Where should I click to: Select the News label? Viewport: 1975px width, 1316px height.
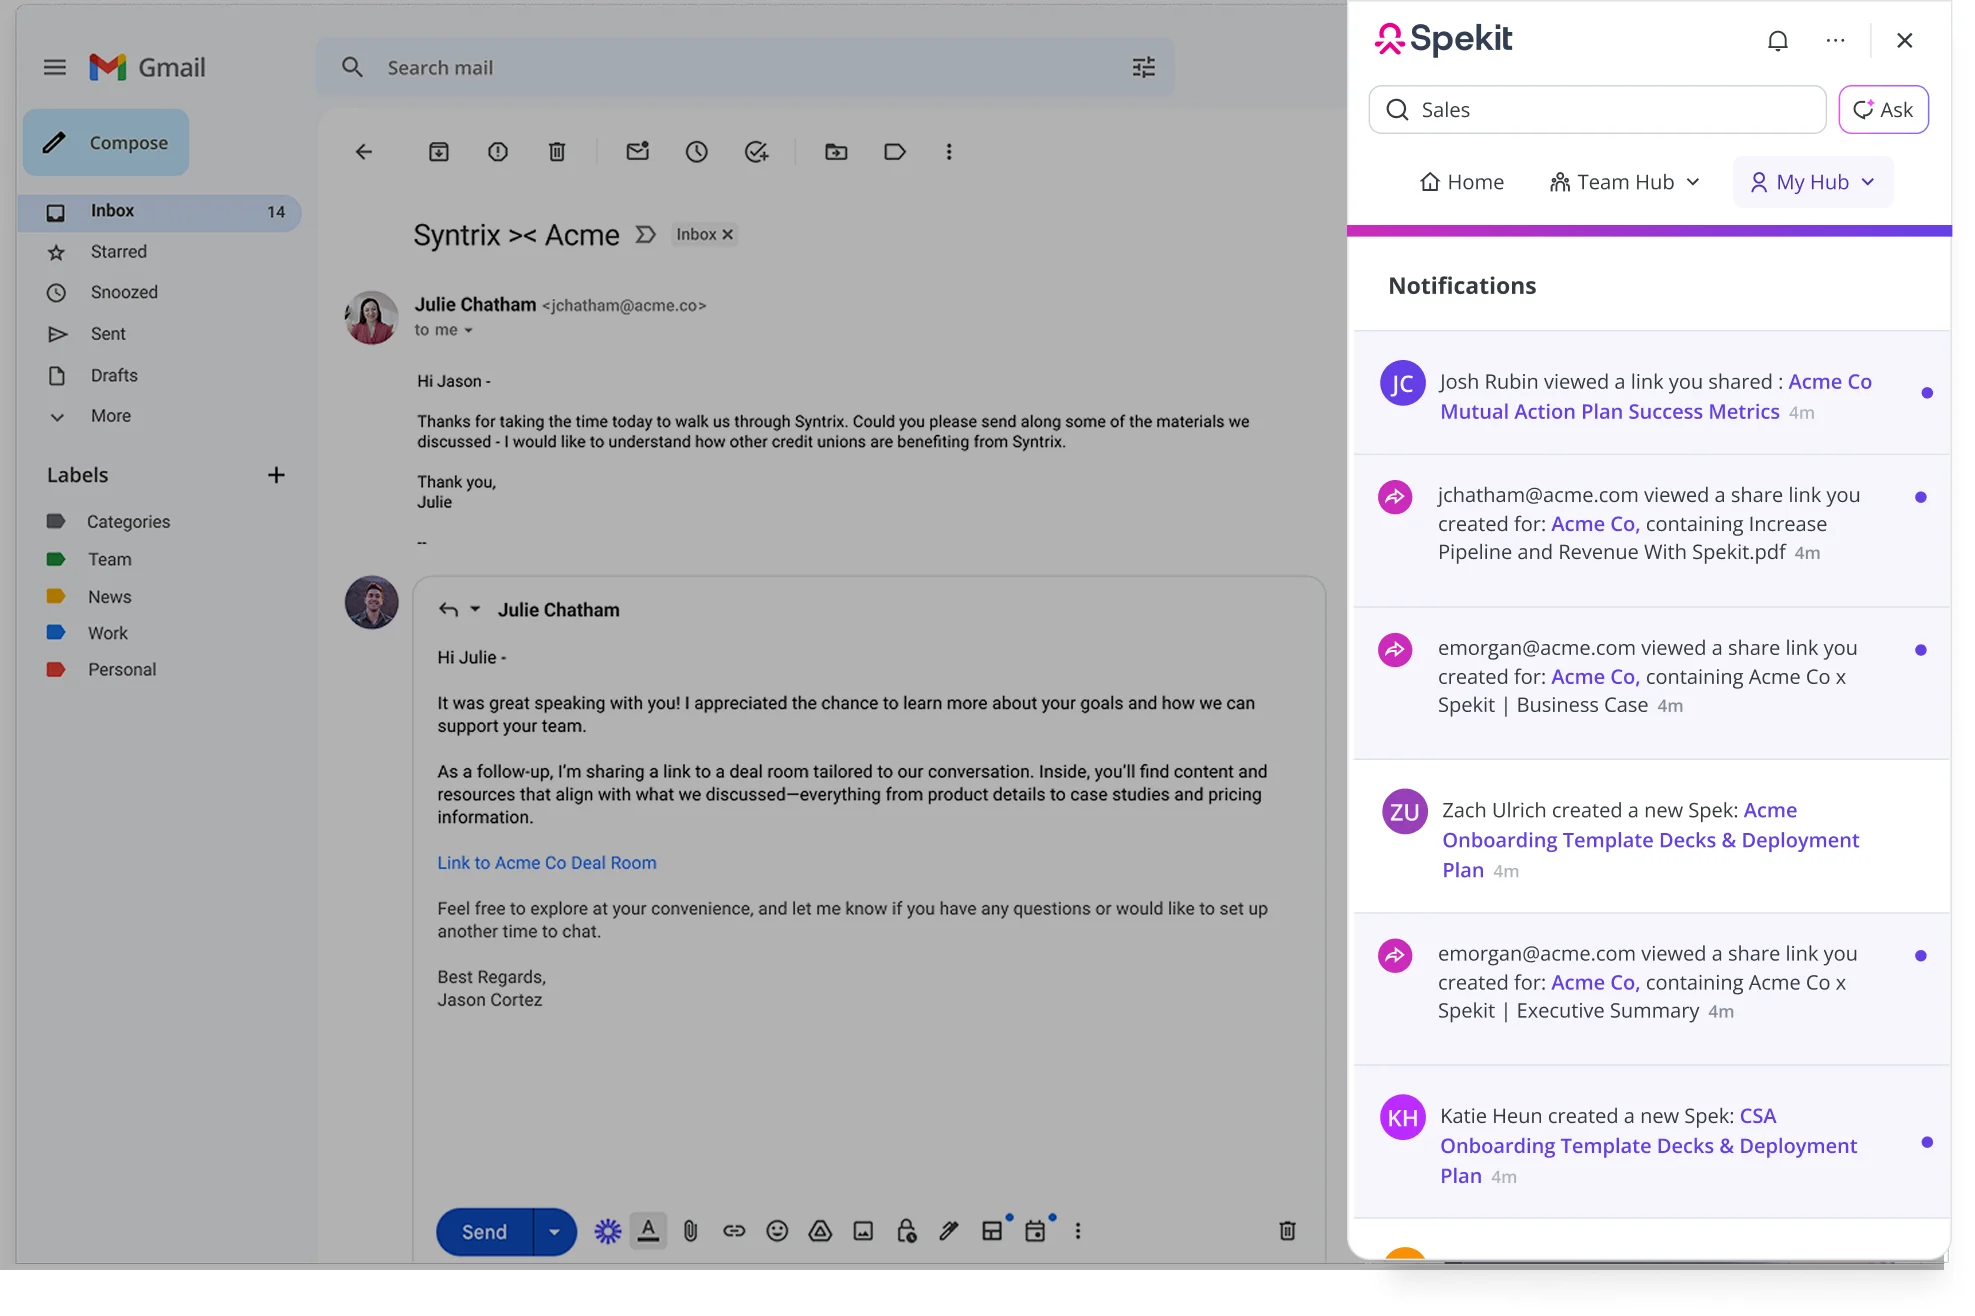pos(109,597)
